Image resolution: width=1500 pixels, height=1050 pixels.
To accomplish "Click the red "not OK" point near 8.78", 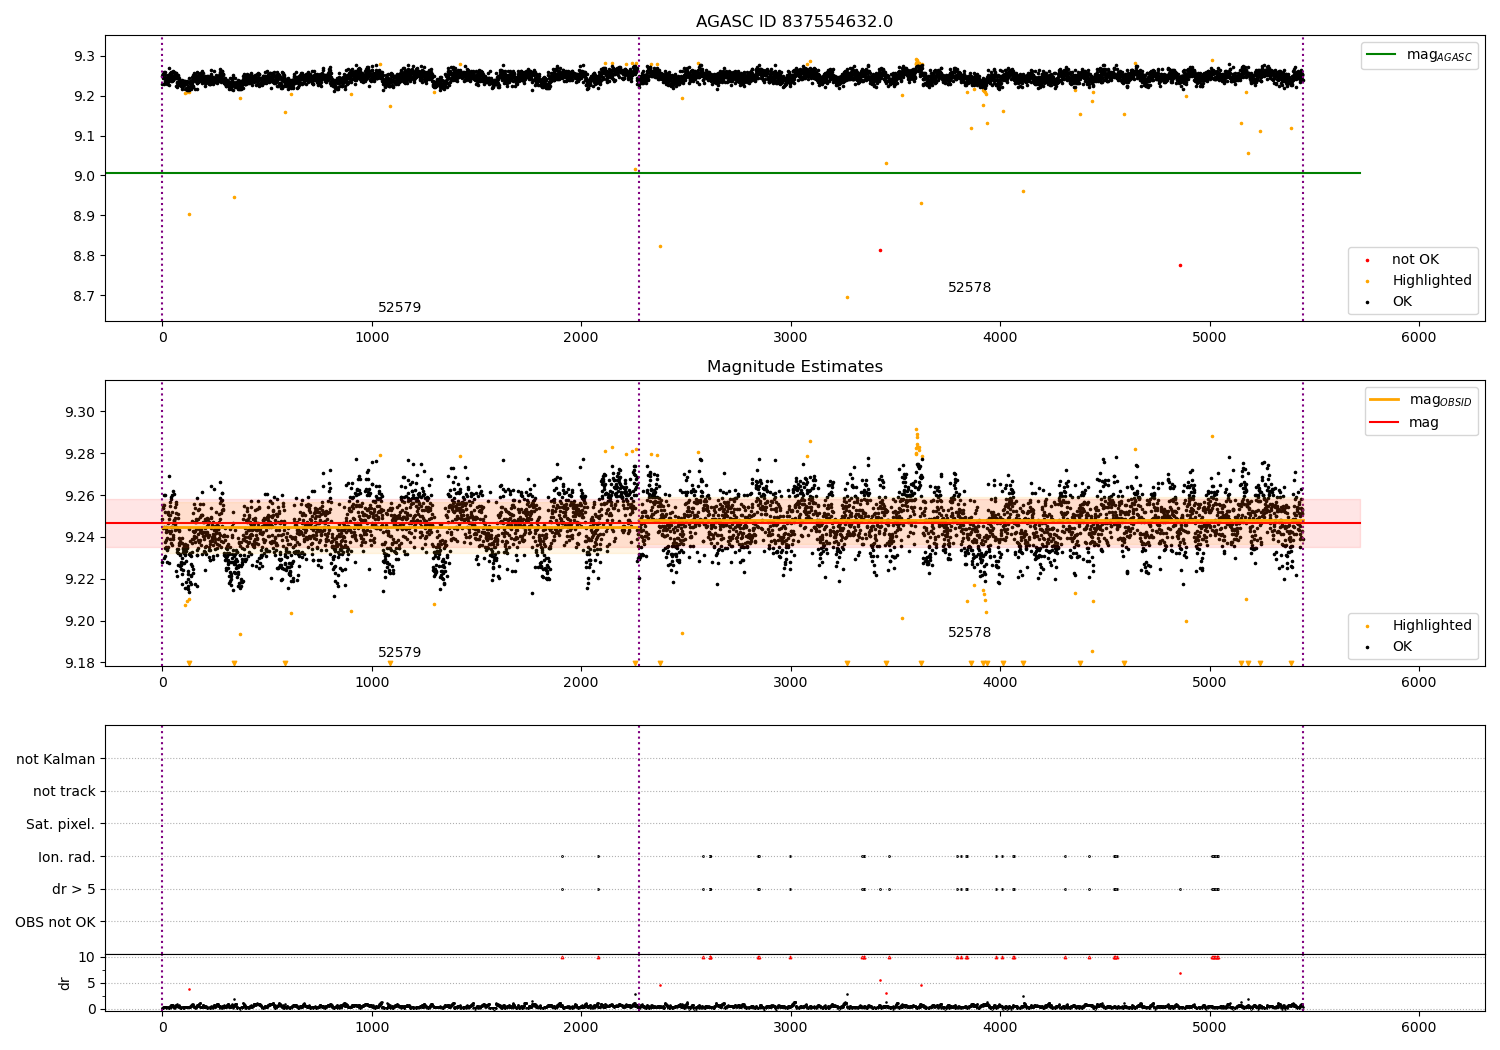I will (x=1180, y=265).
